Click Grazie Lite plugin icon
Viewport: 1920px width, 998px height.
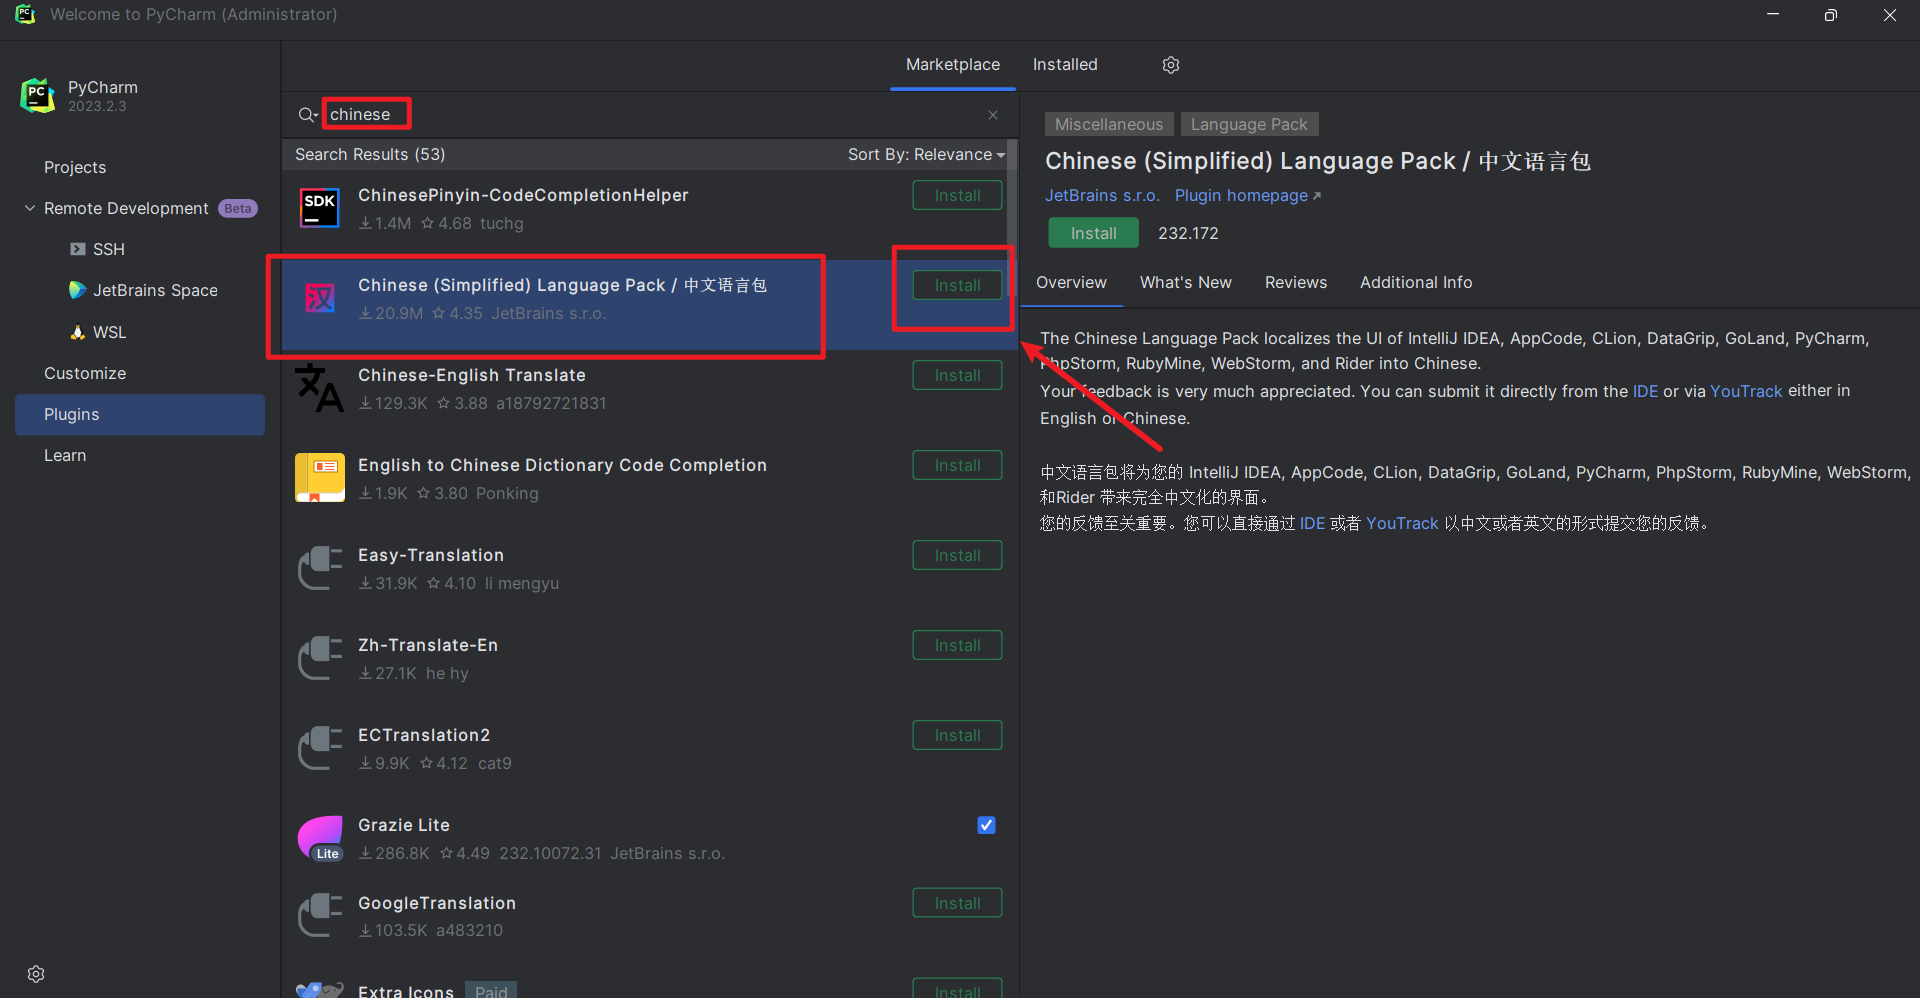pos(320,838)
